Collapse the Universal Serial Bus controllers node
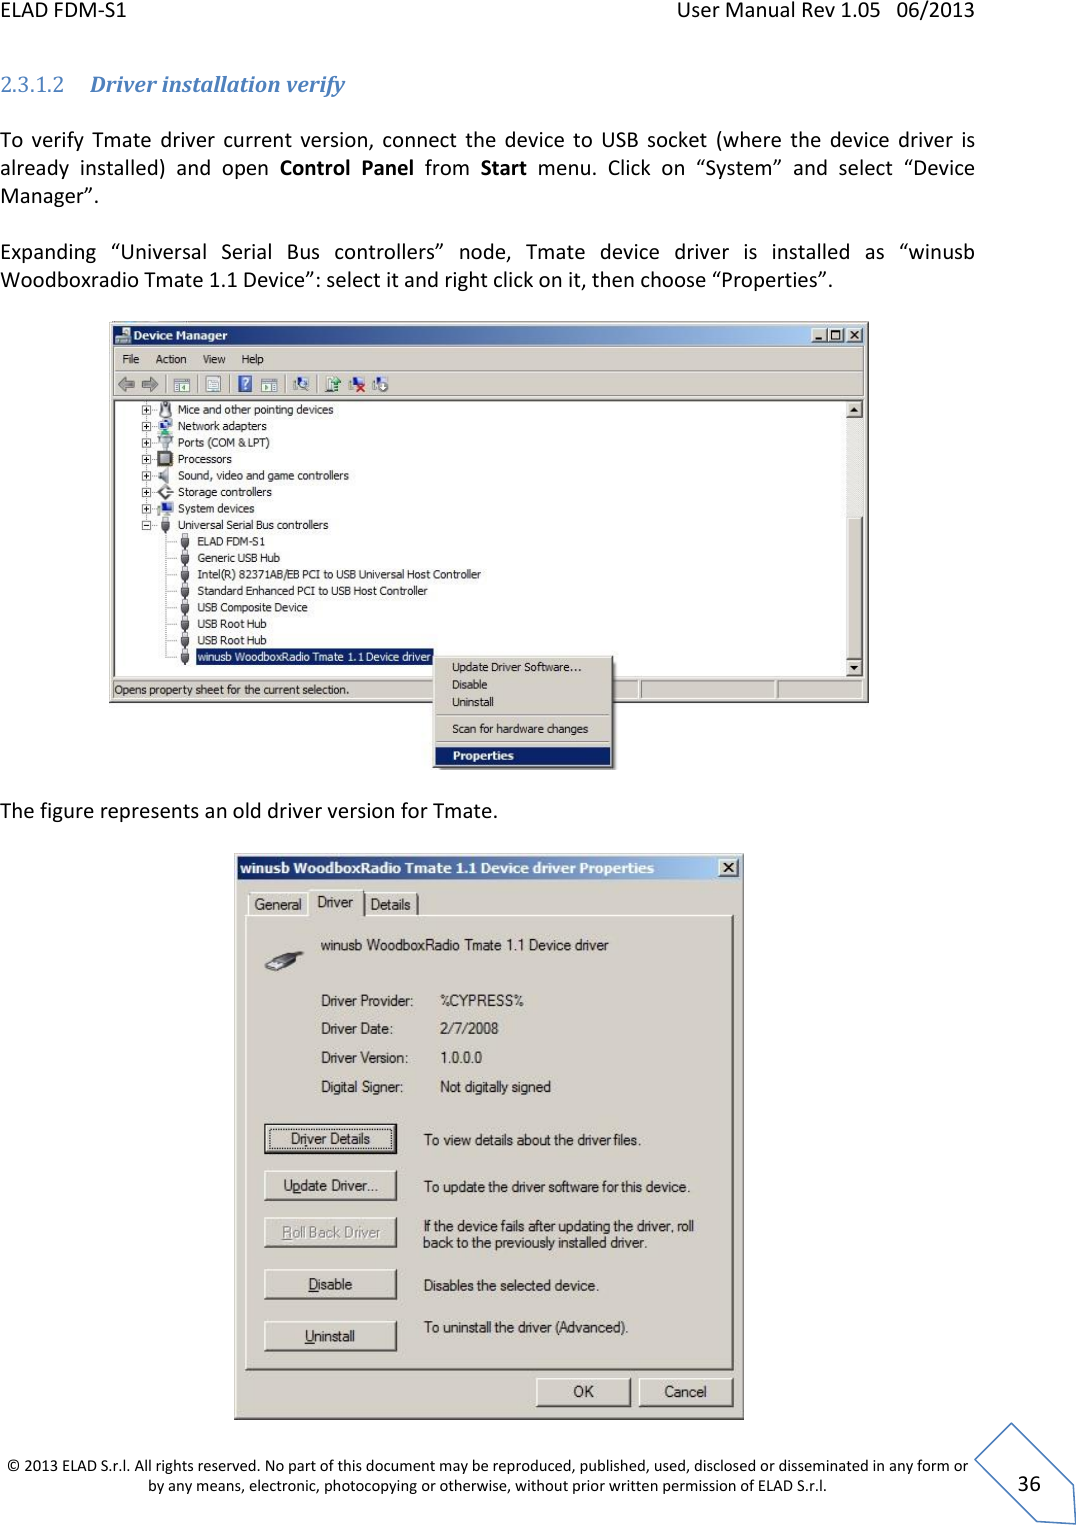 coord(146,524)
